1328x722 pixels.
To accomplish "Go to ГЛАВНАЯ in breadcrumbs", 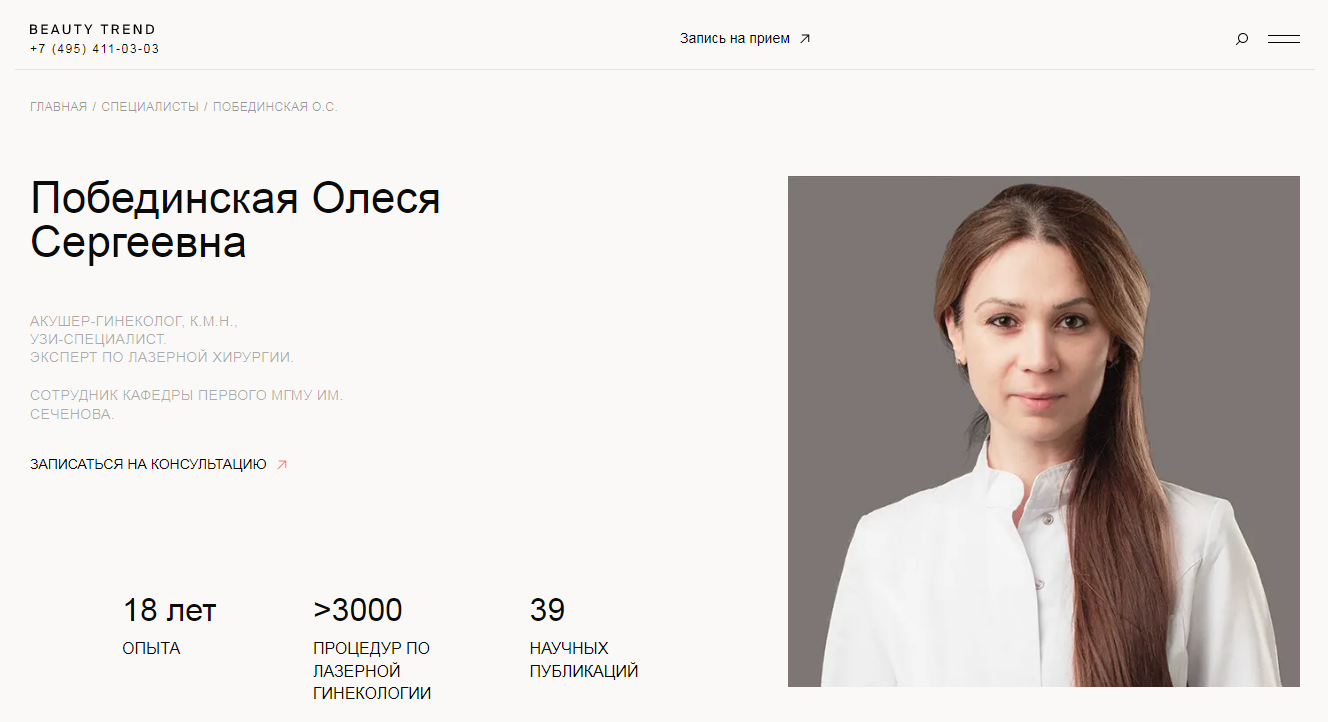I will [59, 106].
